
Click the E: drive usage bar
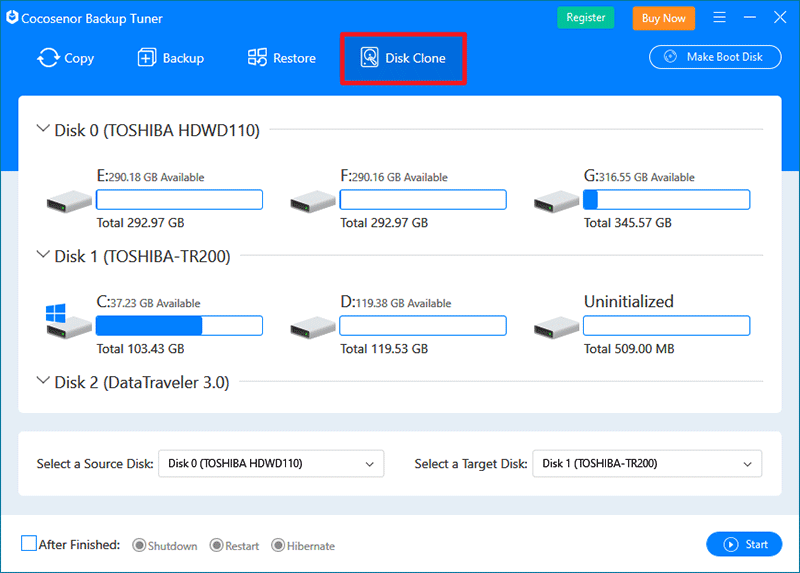point(180,200)
